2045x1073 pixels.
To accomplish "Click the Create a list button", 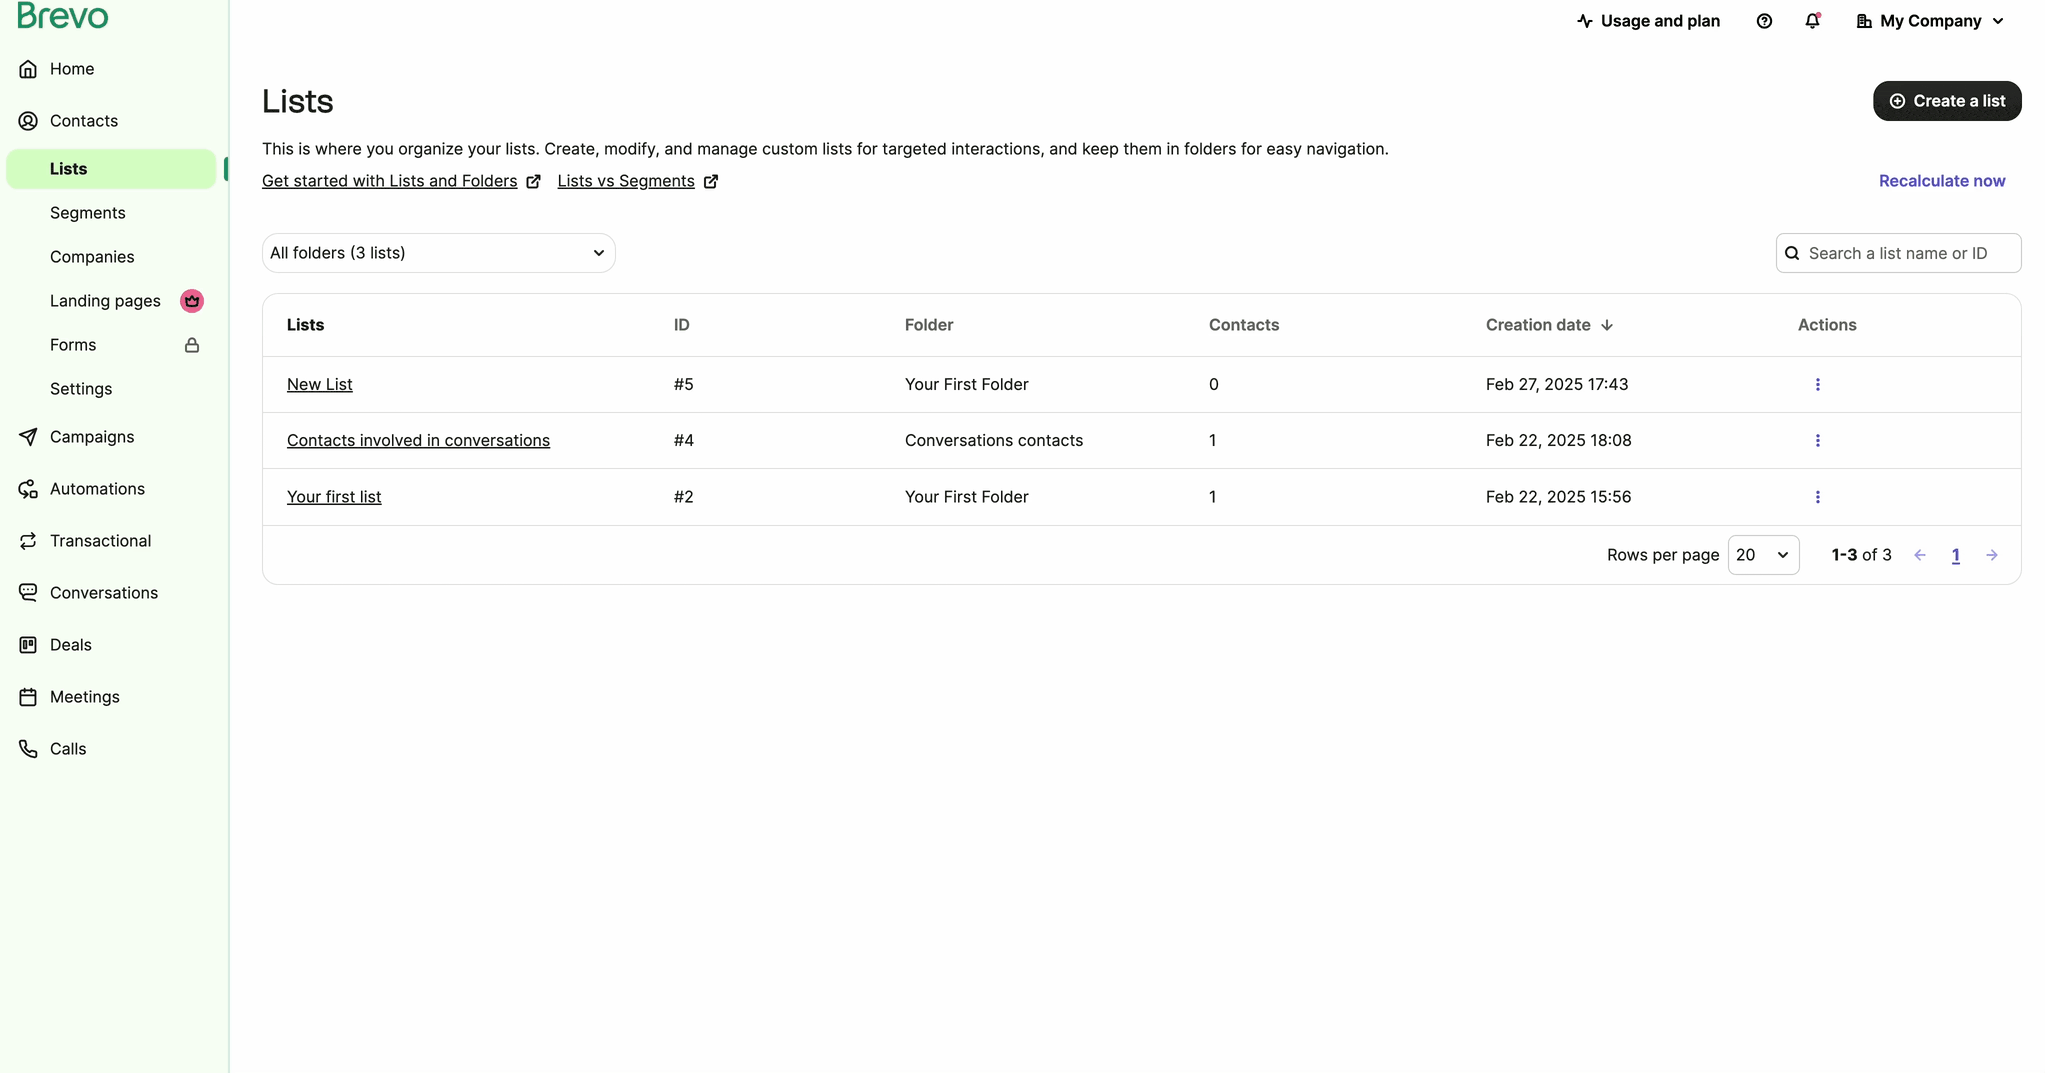I will [1946, 101].
